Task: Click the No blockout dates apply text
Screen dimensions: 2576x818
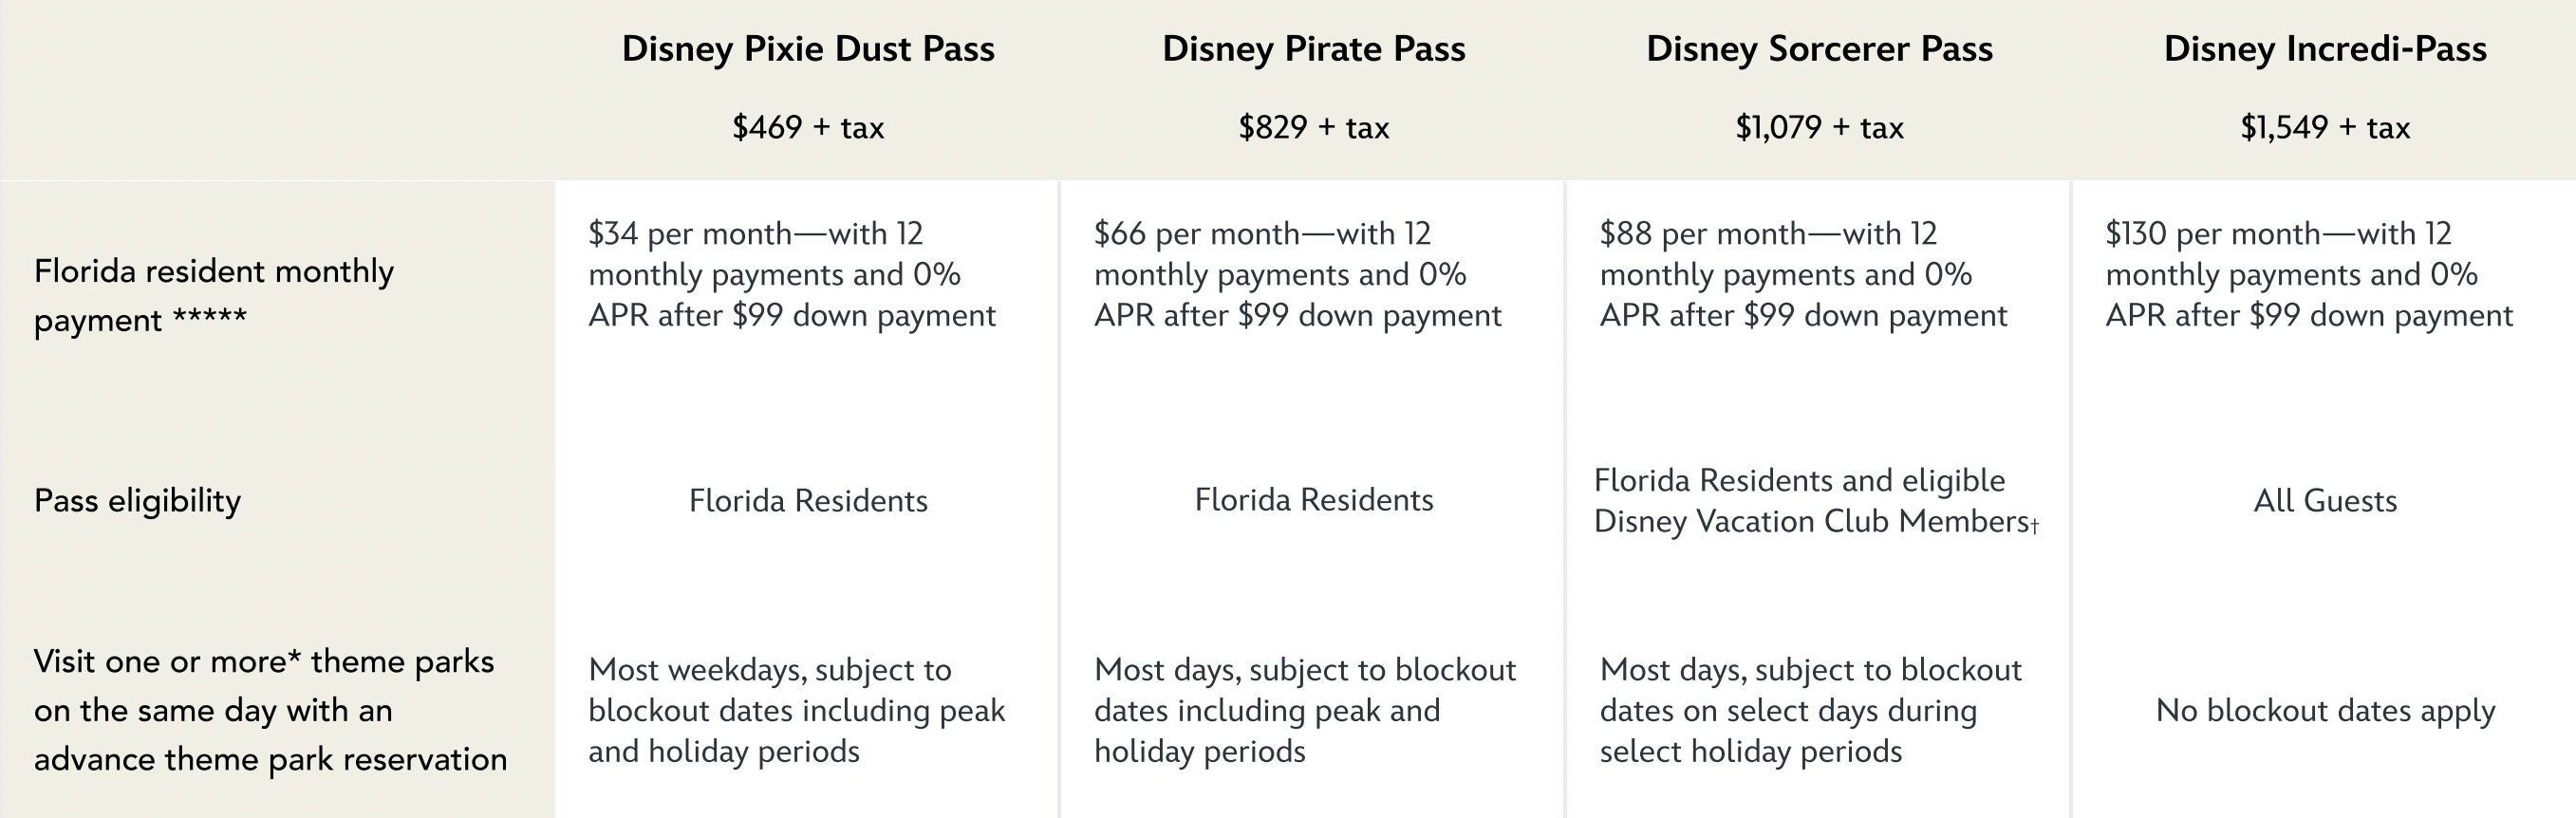Action: (2325, 710)
